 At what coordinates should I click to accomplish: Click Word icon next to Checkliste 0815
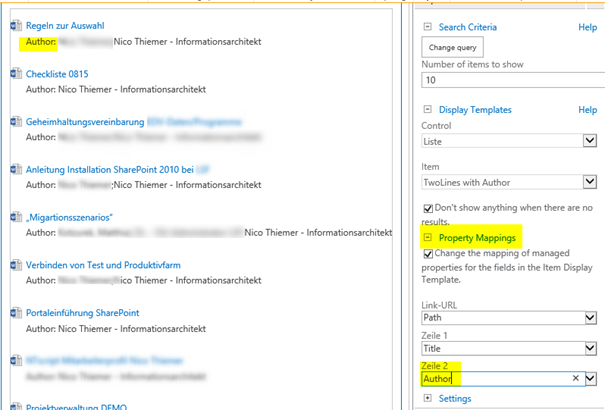pyautogui.click(x=16, y=73)
